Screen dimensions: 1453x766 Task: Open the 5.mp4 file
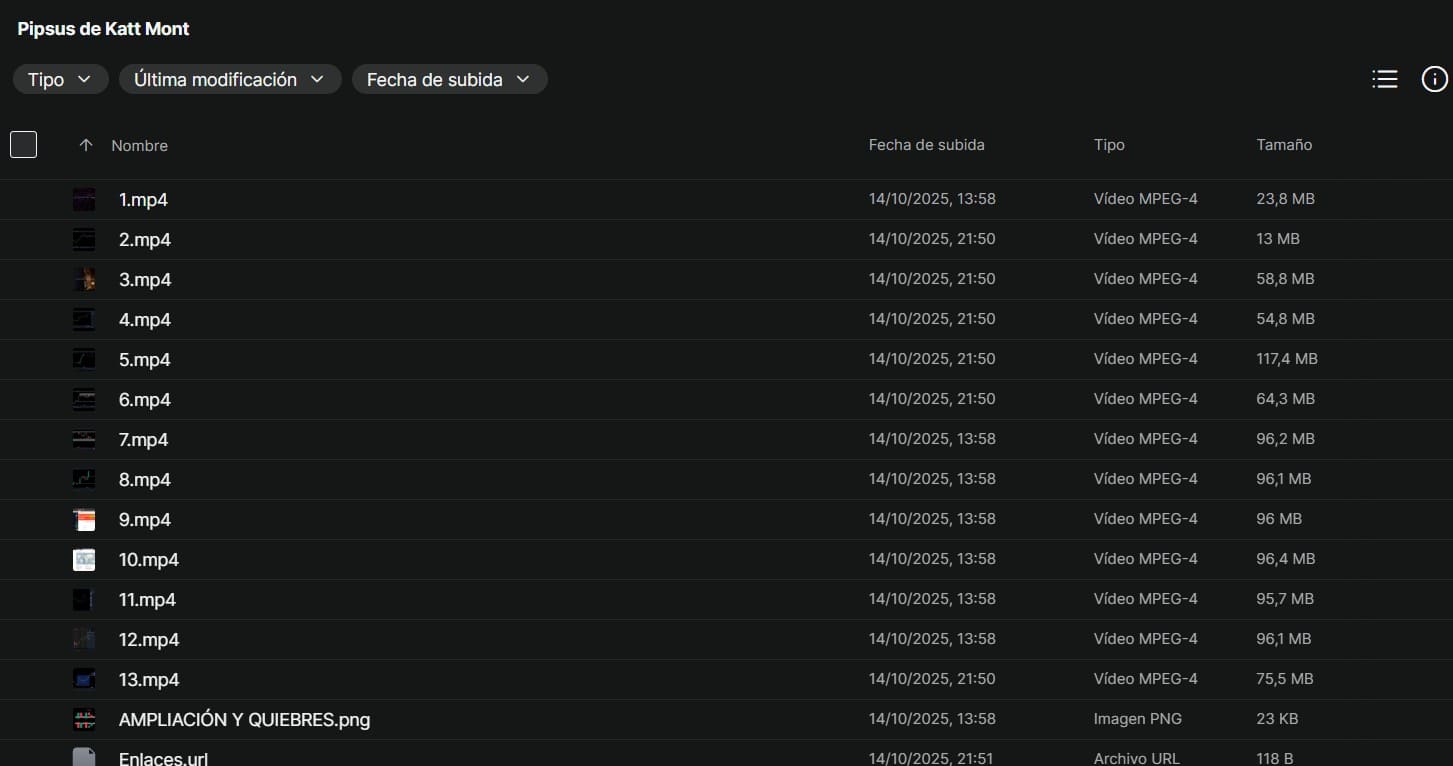[145, 360]
